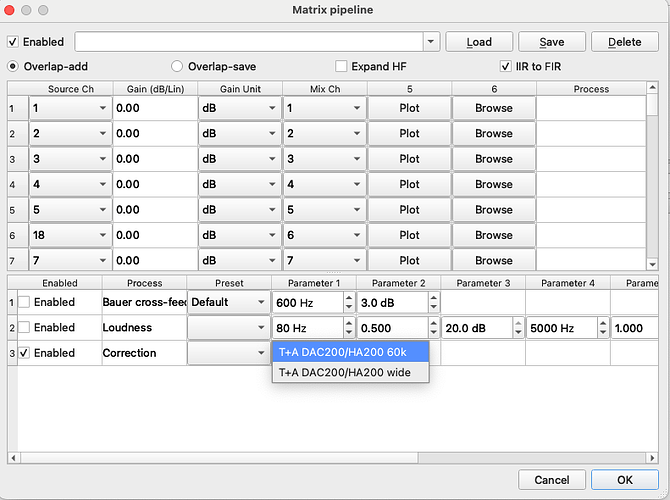Confirm with the OK button
This screenshot has width=670, height=500.
(x=625, y=480)
